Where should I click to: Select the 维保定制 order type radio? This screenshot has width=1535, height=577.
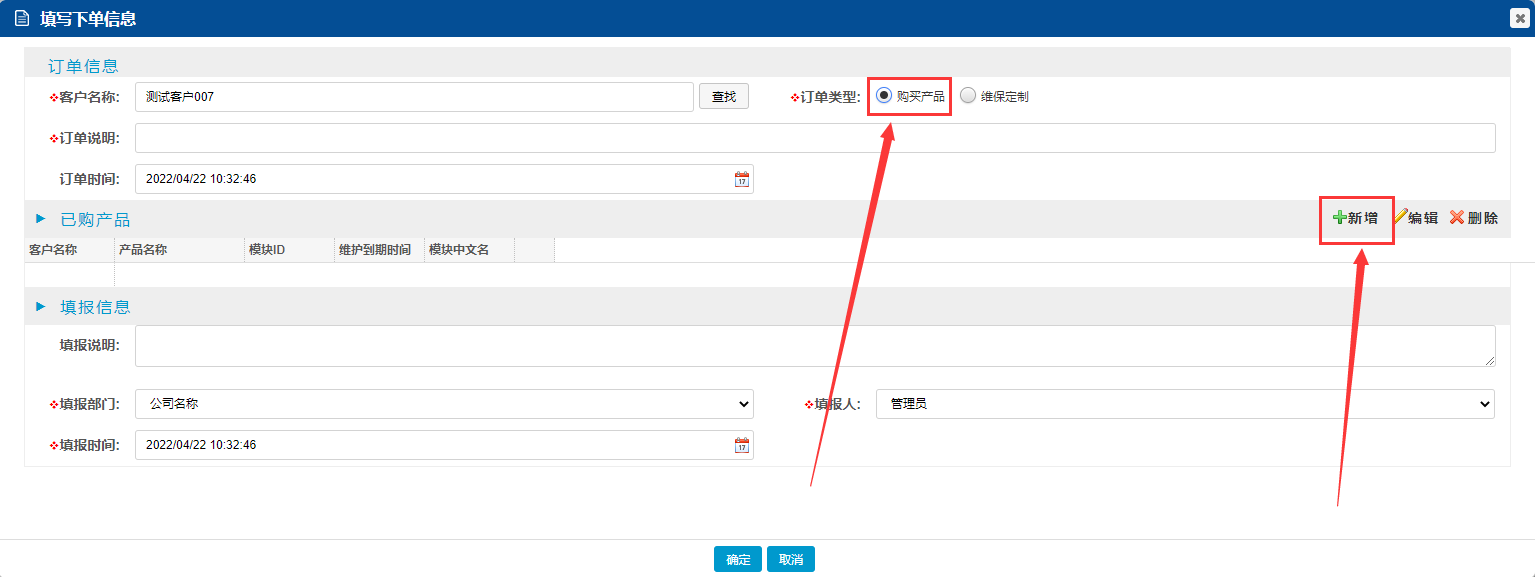(967, 96)
